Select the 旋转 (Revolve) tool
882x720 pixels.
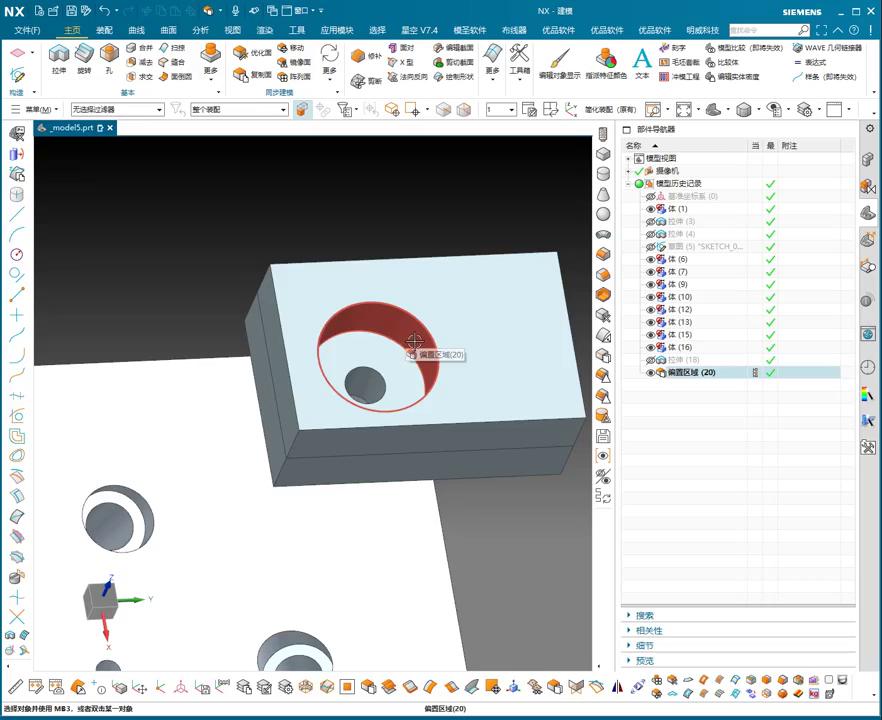(84, 54)
